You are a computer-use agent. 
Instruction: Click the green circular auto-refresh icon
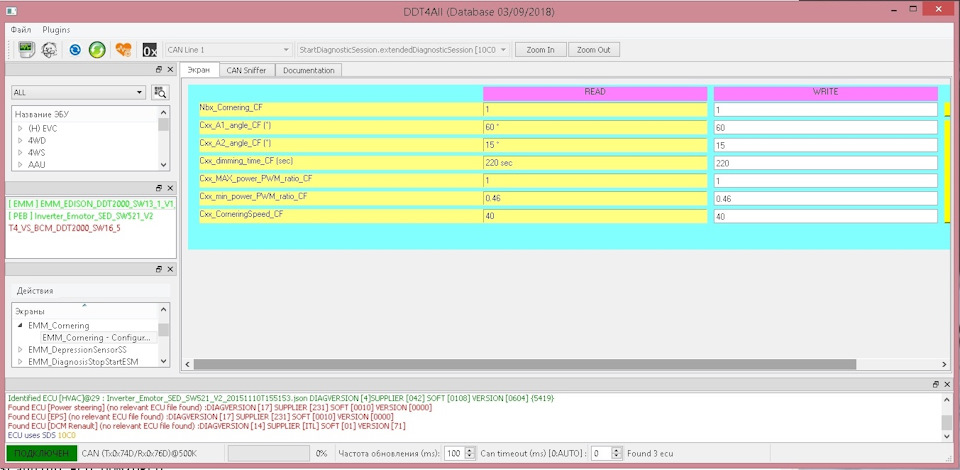(97, 50)
